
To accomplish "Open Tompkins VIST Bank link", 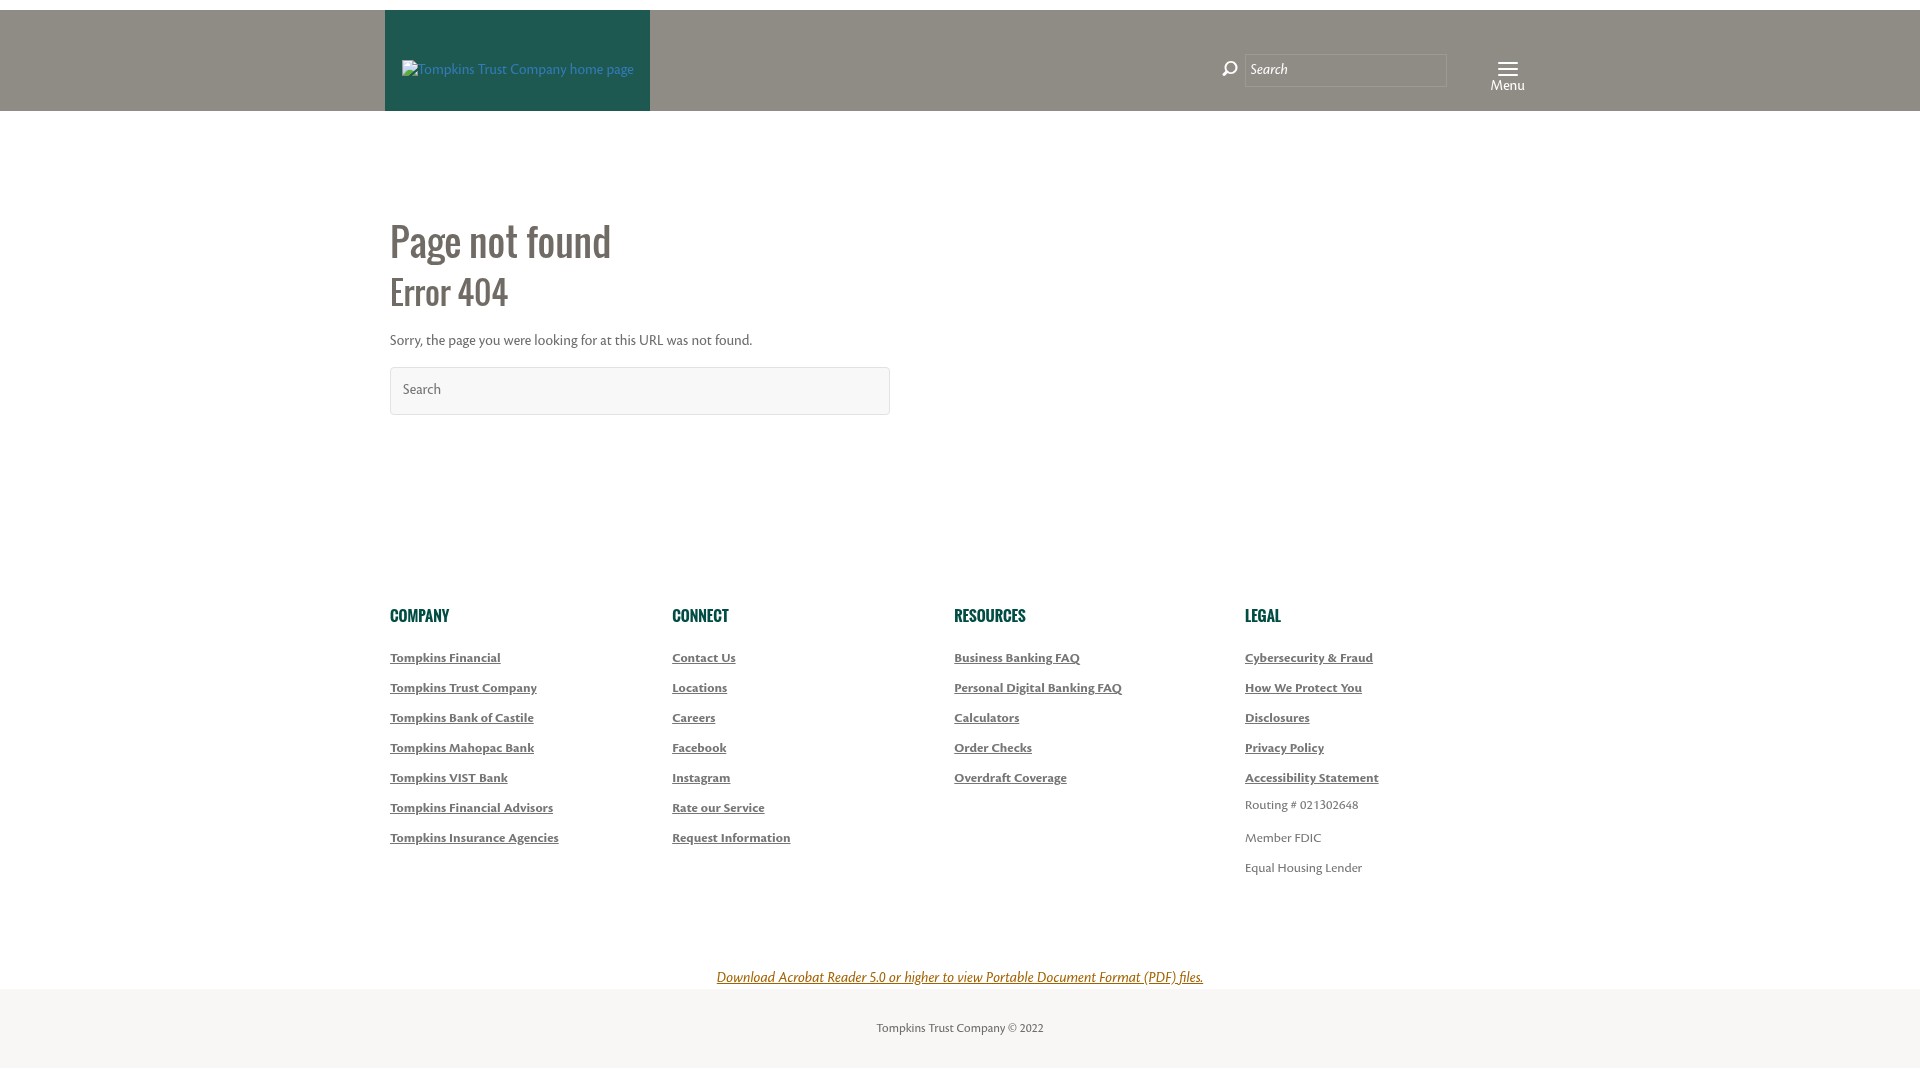I will coord(449,778).
